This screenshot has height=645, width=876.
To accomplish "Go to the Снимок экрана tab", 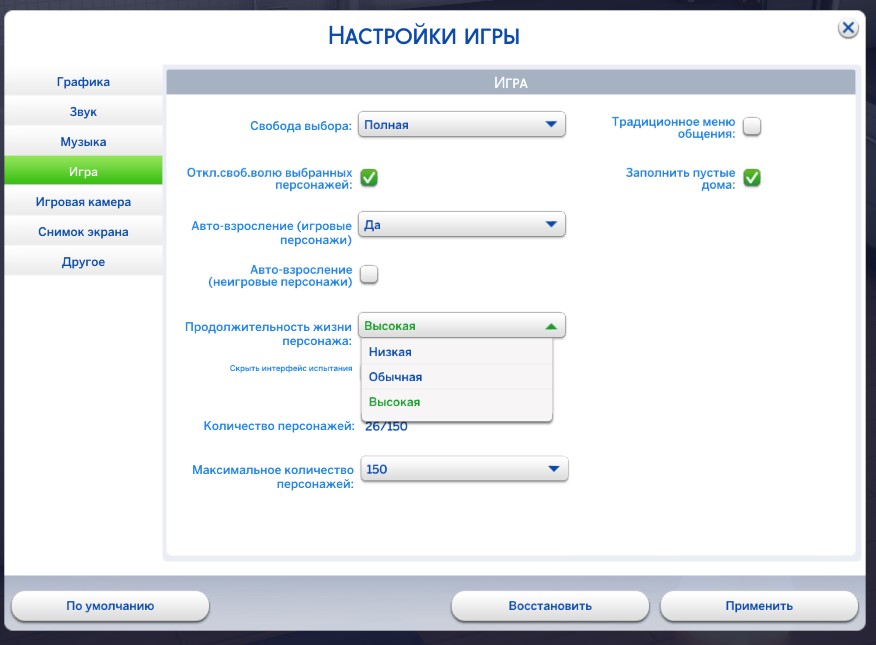I will tap(83, 232).
